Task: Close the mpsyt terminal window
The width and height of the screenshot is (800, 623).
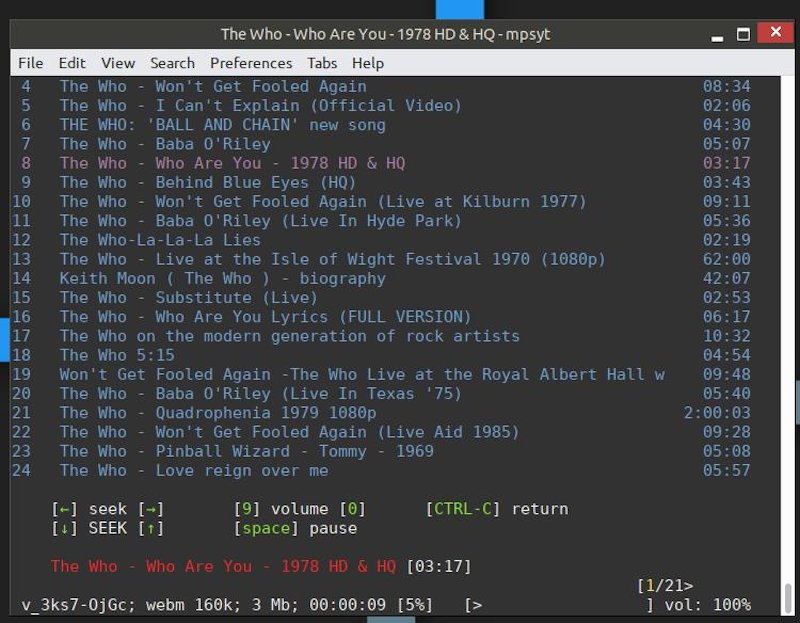Action: coord(774,34)
